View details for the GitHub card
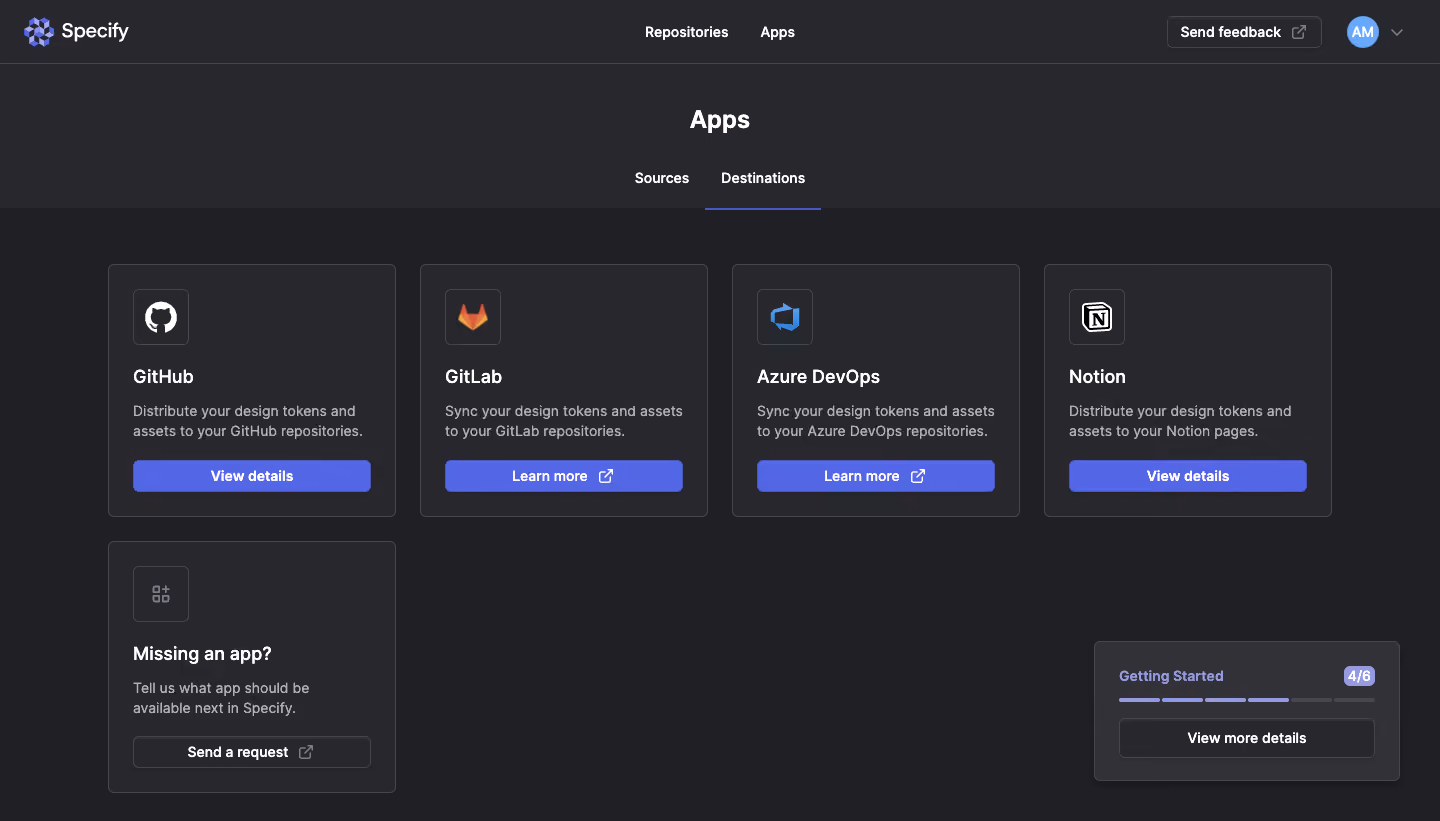Screen dimensions: 1440x821 point(252,476)
